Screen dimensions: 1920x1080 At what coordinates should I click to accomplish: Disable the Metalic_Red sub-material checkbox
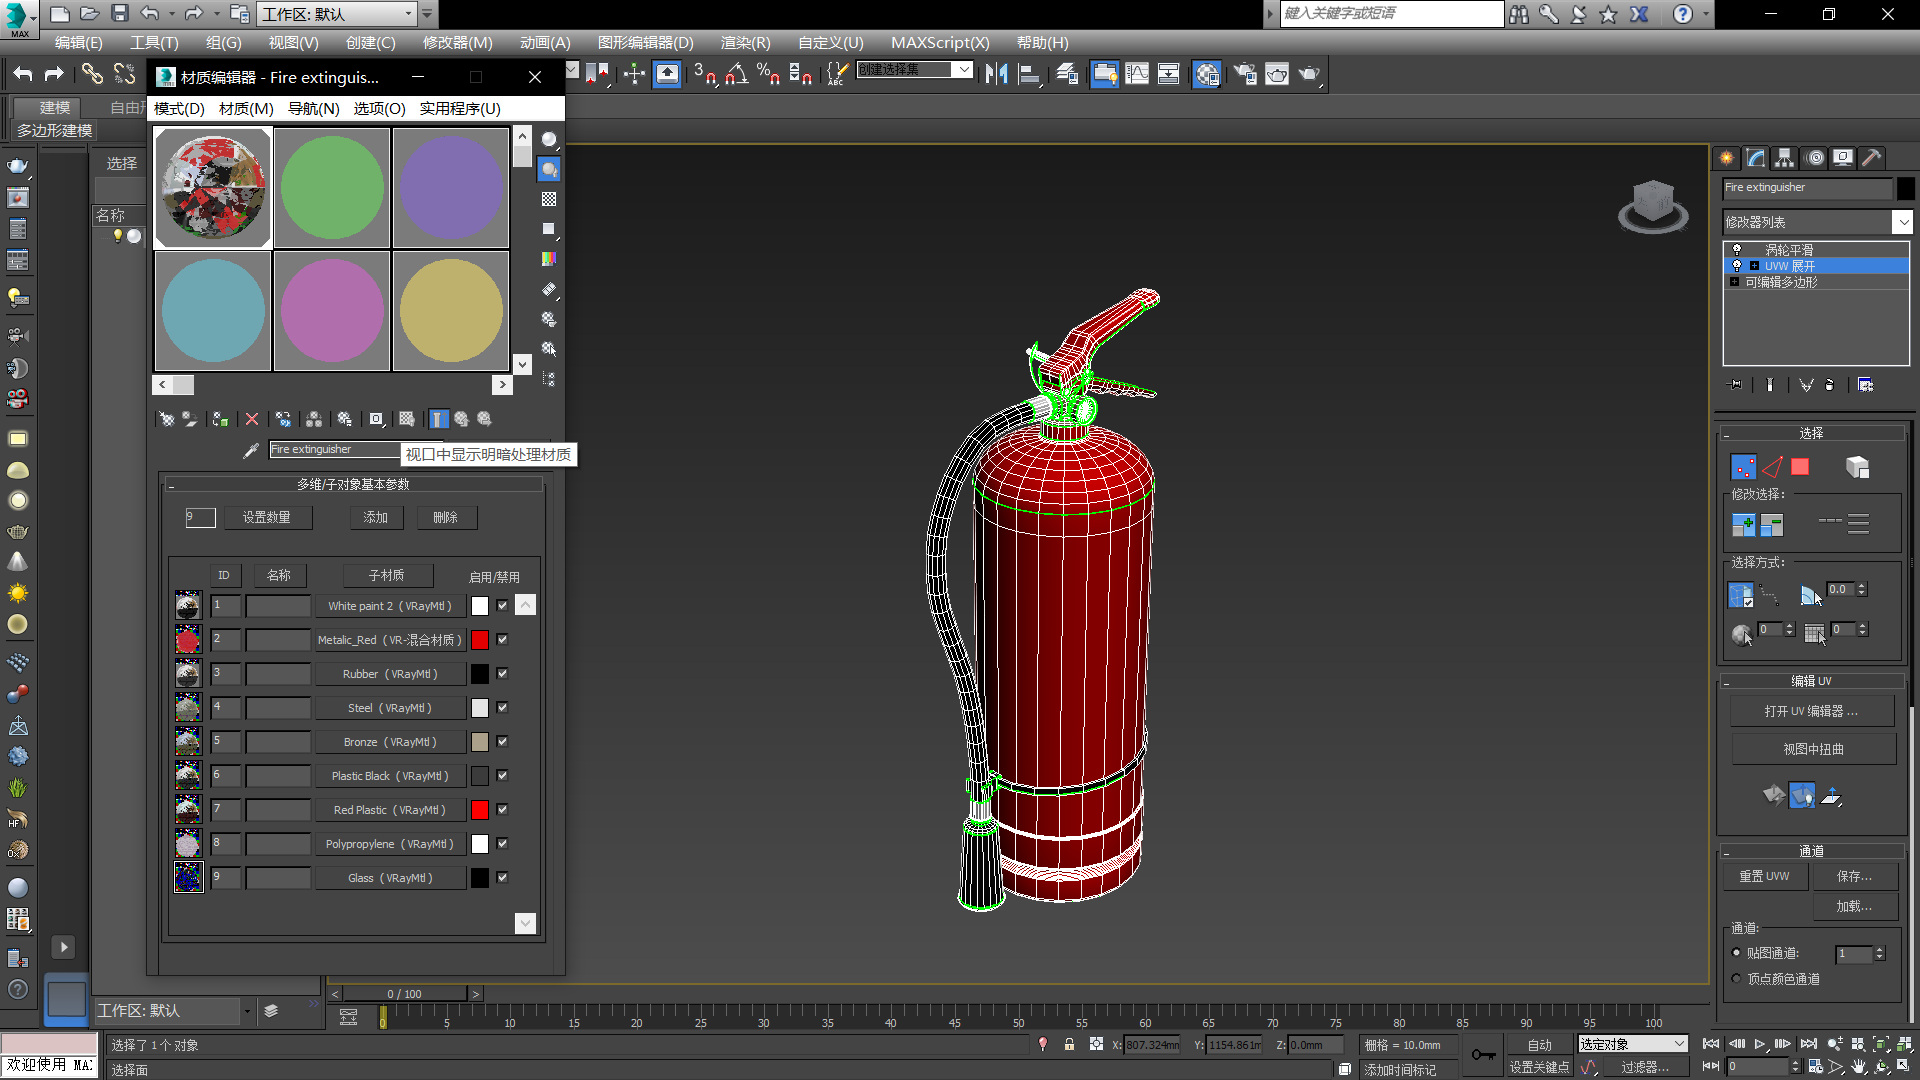502,640
